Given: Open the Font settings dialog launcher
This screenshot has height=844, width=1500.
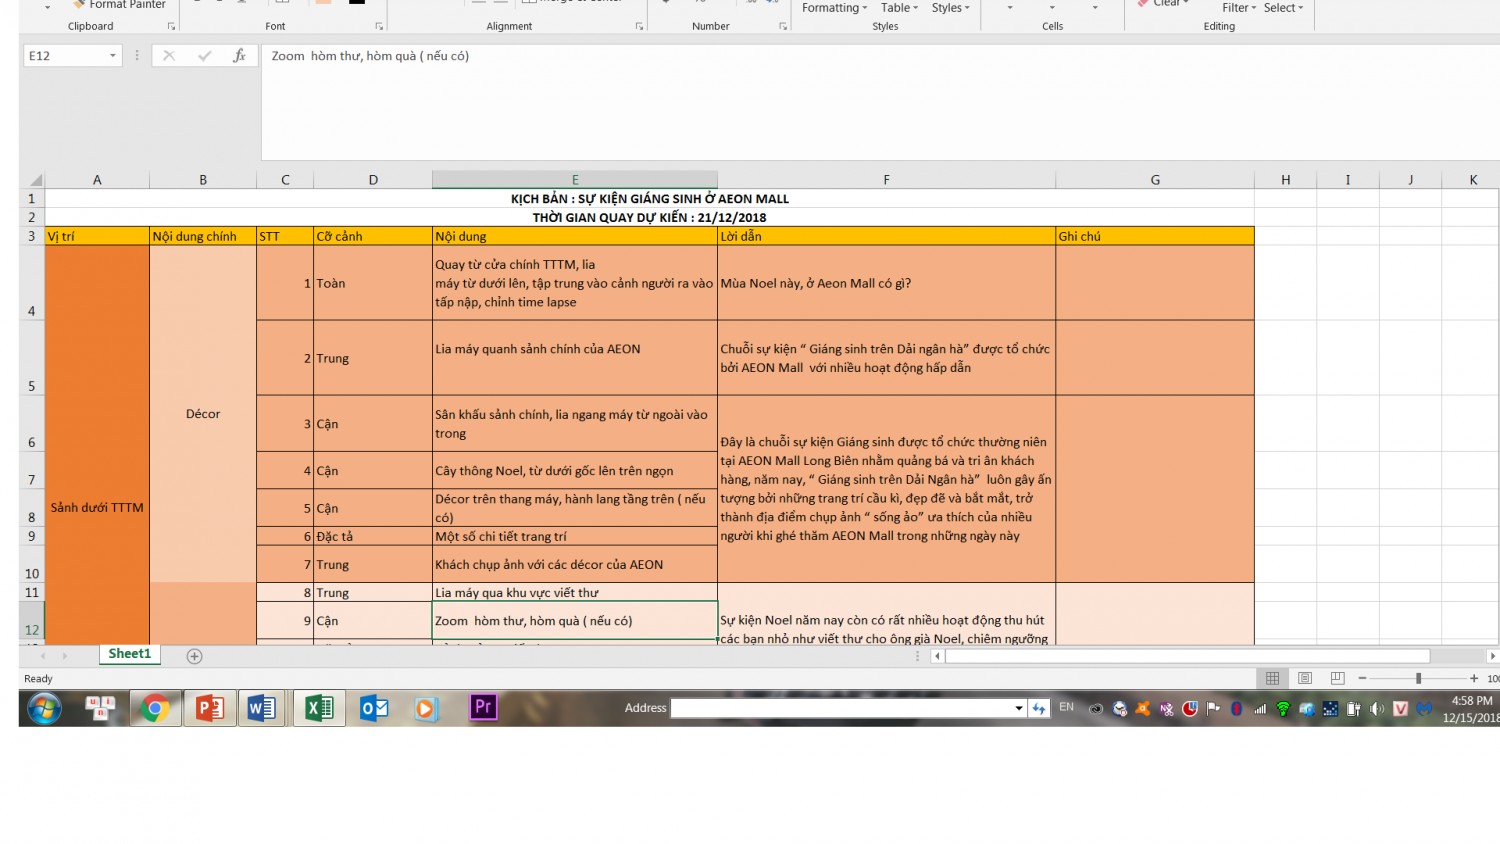Looking at the screenshot, I should (379, 26).
